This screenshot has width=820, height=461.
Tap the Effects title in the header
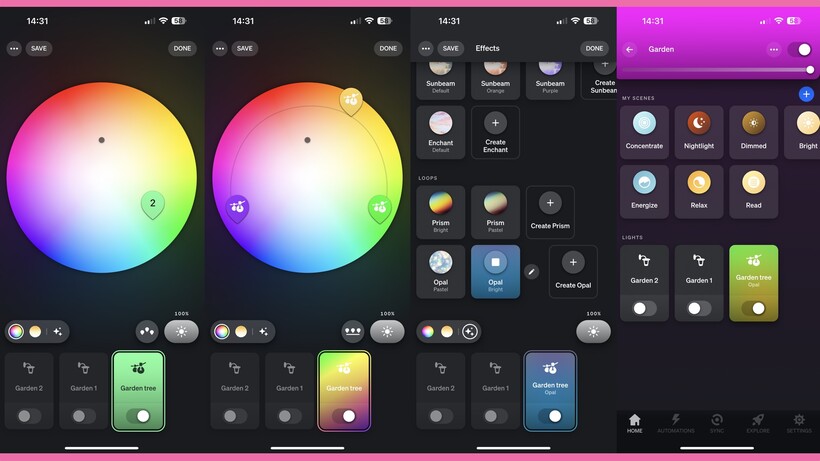tap(487, 48)
